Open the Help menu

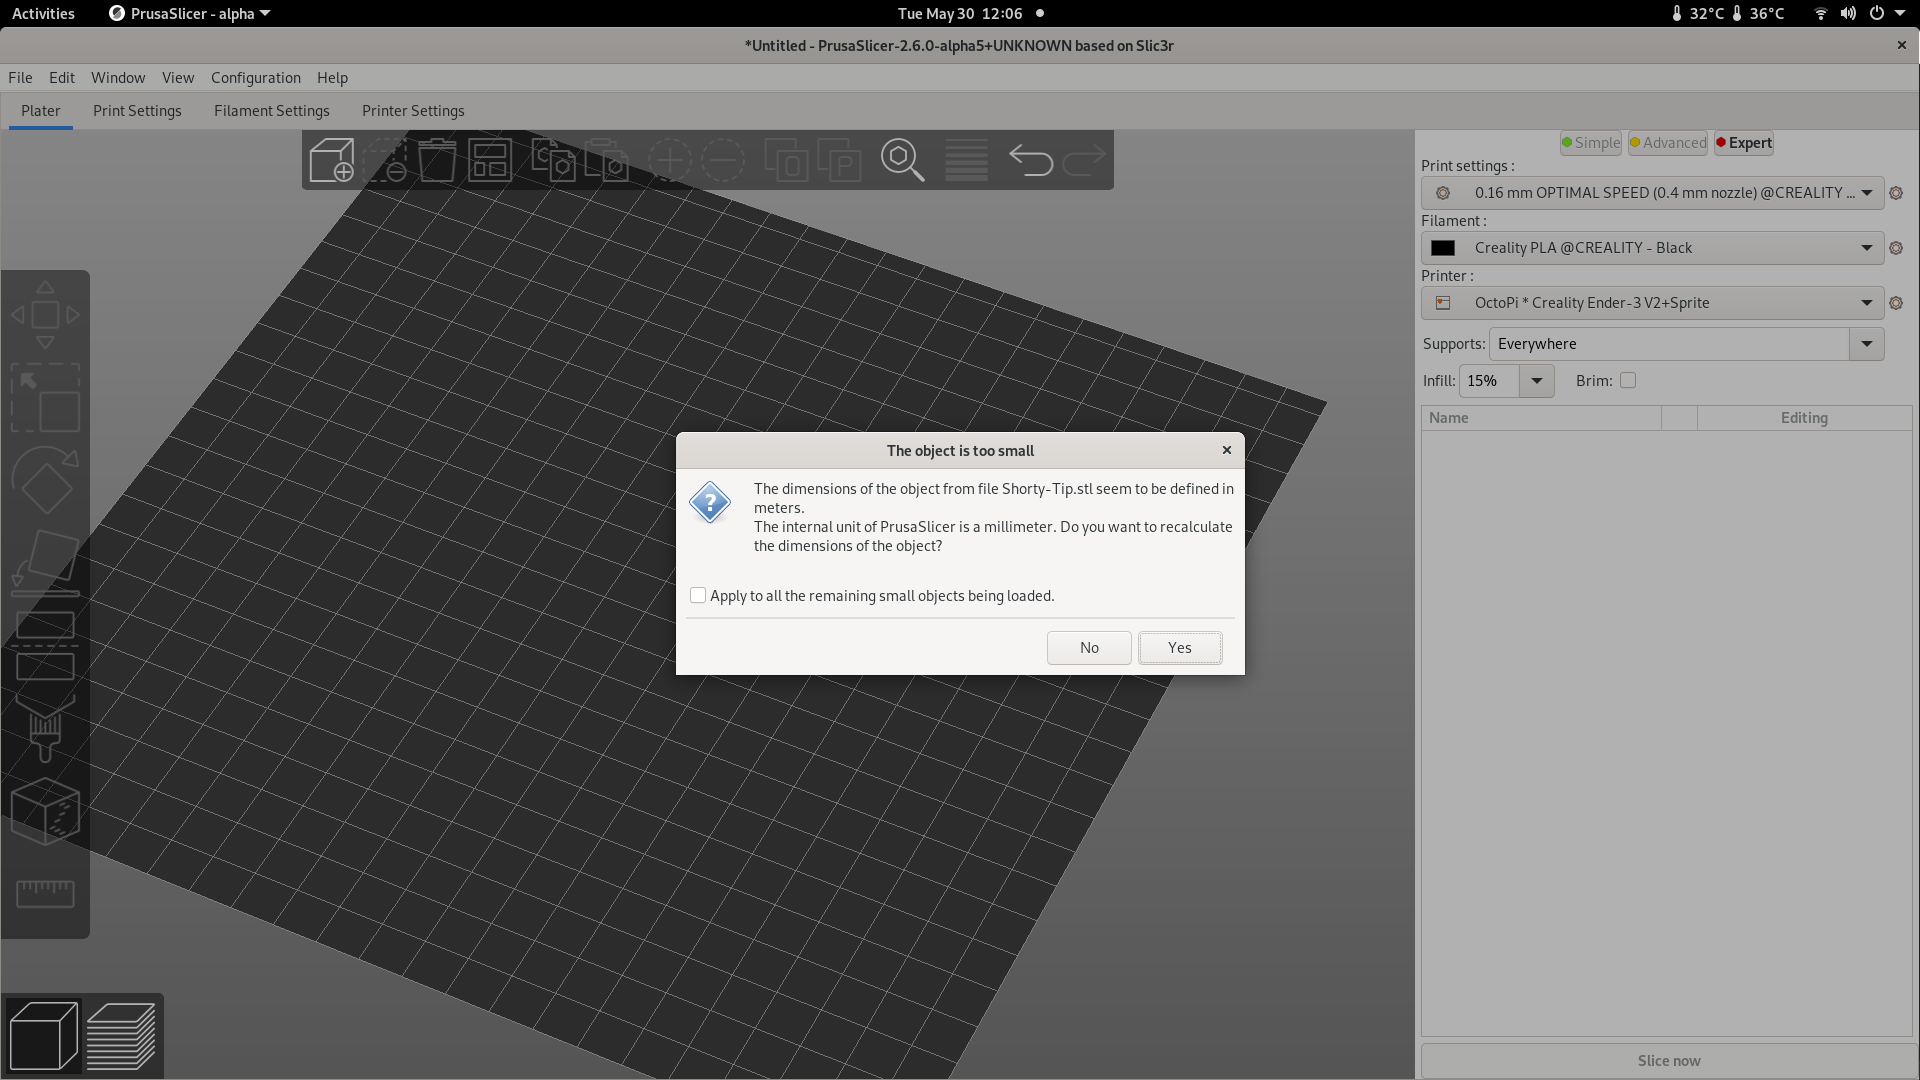click(x=332, y=77)
